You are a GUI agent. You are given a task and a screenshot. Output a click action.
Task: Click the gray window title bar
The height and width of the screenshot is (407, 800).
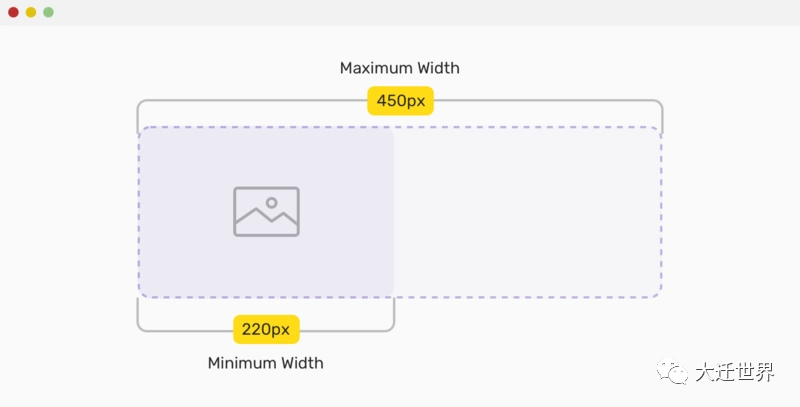[x=400, y=12]
